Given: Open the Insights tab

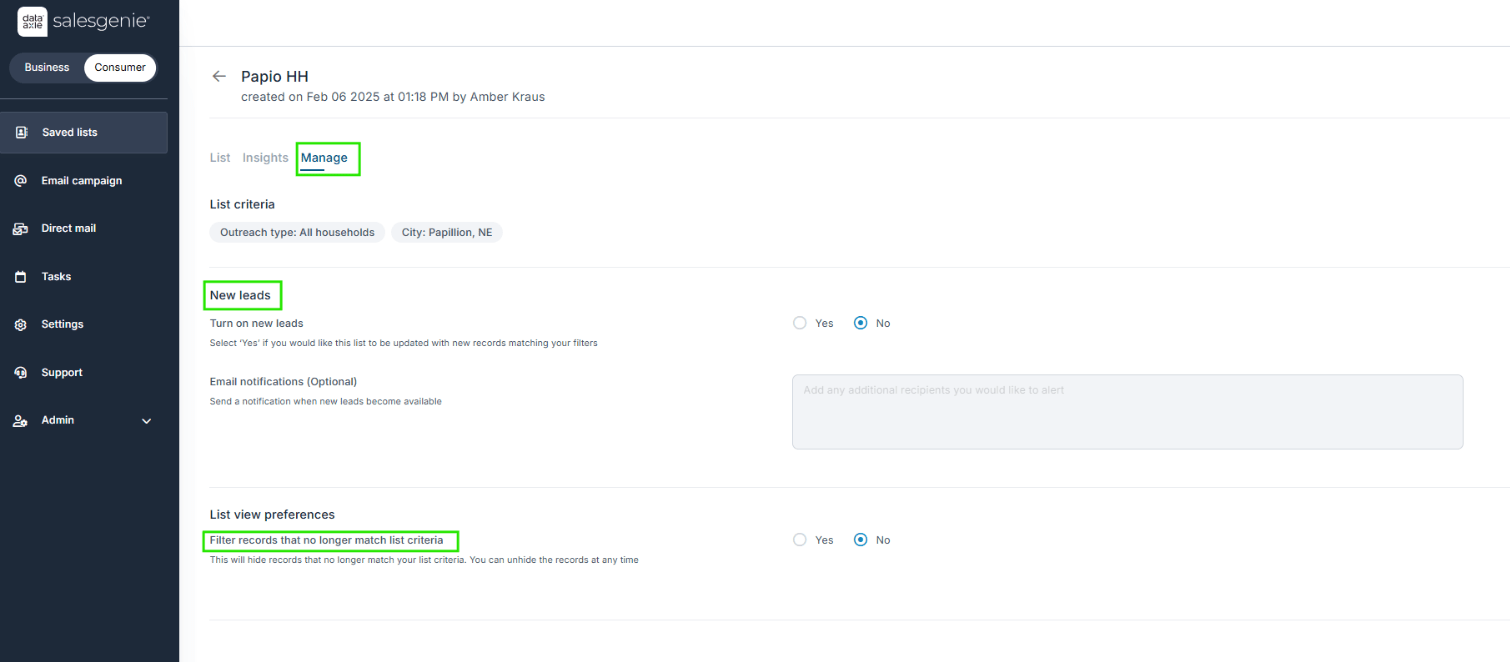Looking at the screenshot, I should tap(265, 158).
